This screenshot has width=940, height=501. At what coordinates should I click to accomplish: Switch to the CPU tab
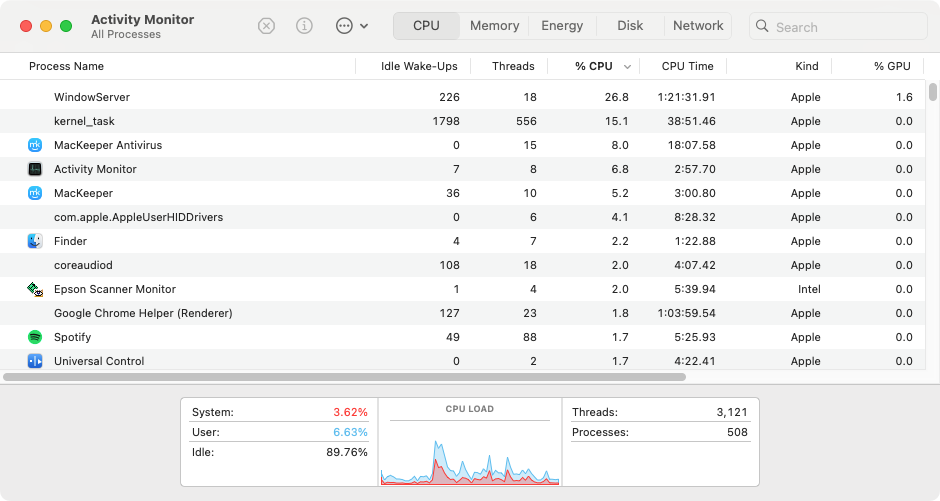(426, 26)
